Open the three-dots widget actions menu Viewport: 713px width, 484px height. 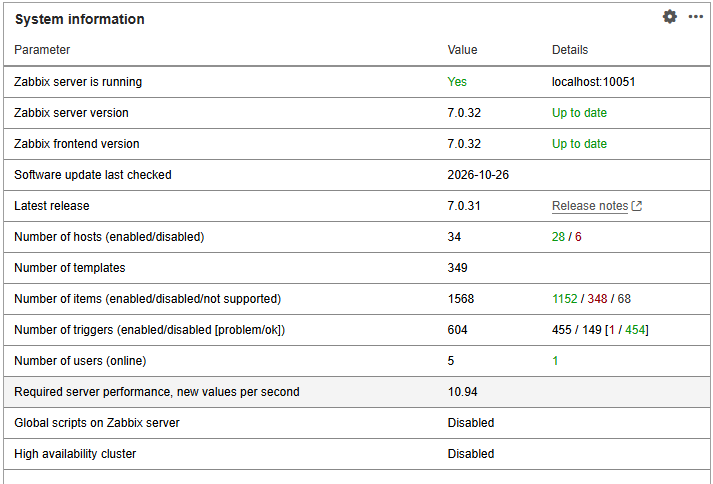pos(696,17)
